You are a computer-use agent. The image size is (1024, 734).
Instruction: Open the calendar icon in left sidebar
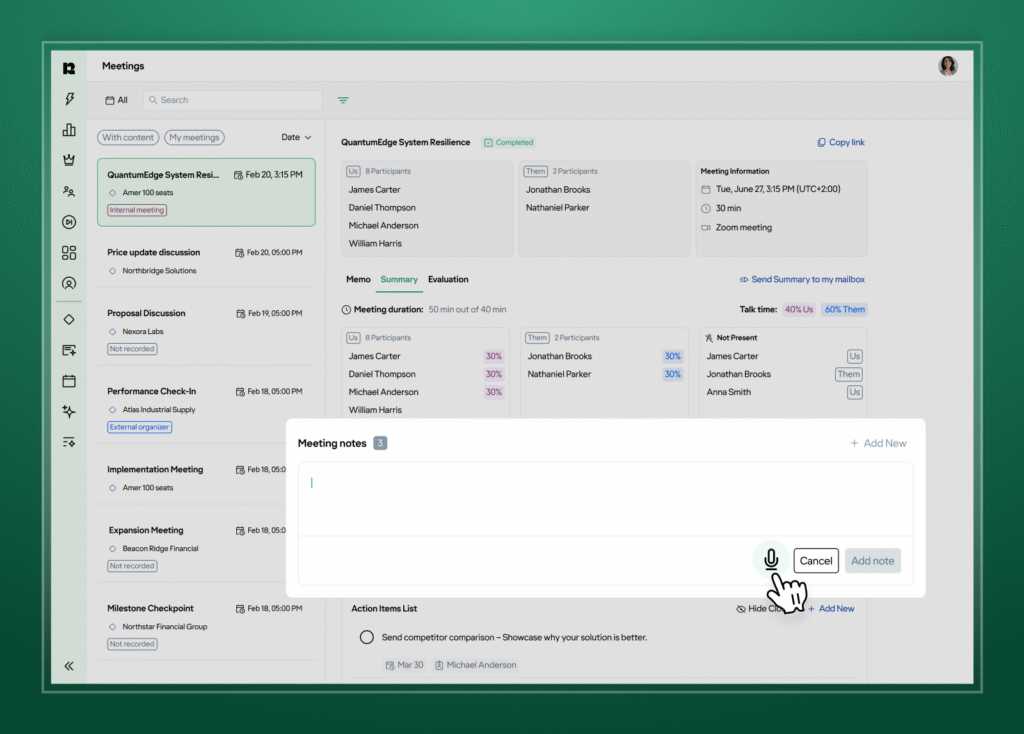[x=69, y=381]
